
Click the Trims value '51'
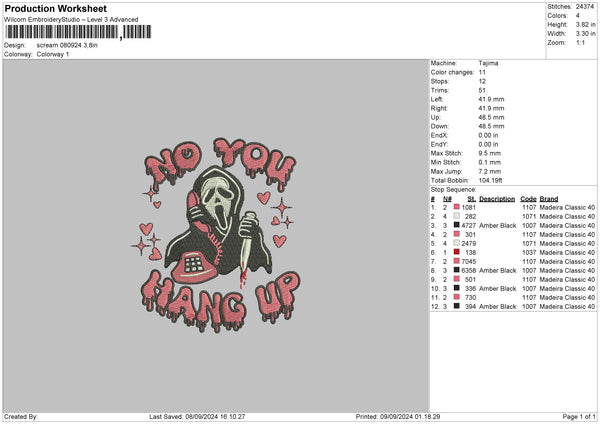482,90
